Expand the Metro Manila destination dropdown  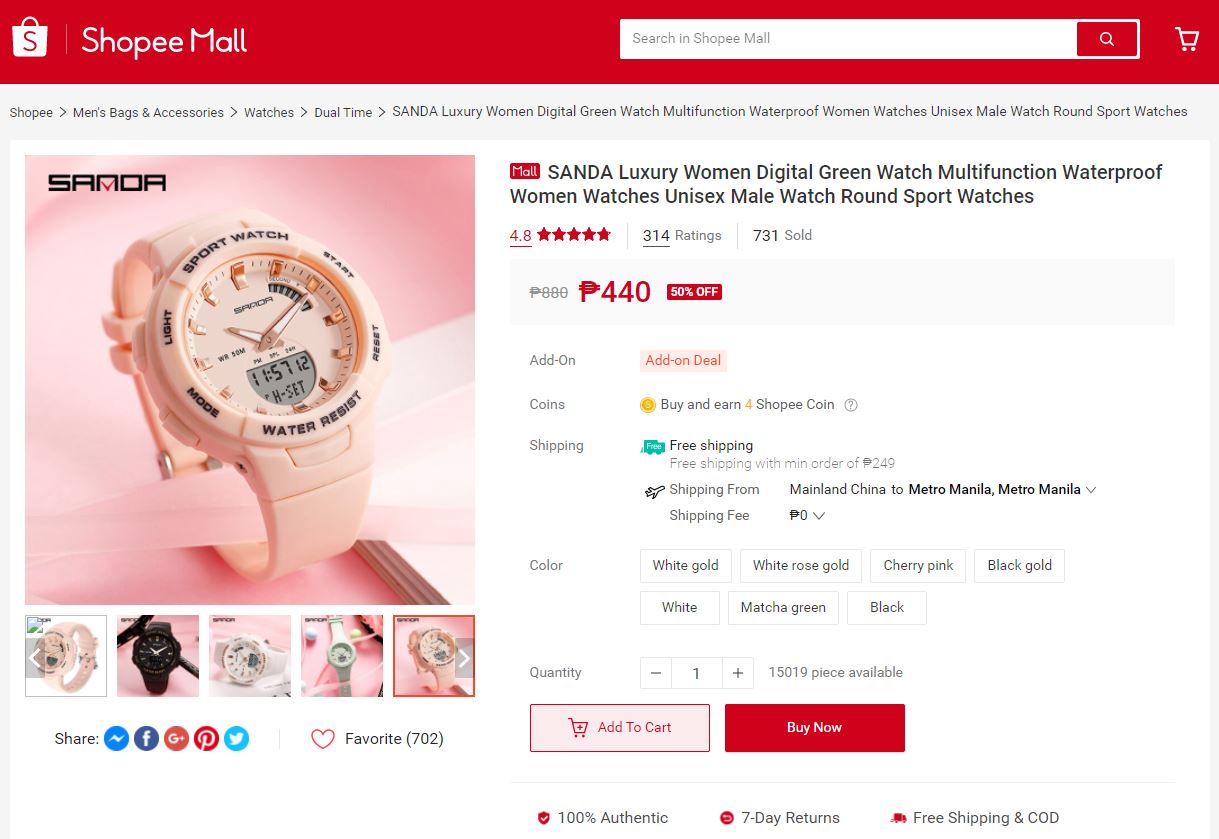pyautogui.click(x=1090, y=490)
